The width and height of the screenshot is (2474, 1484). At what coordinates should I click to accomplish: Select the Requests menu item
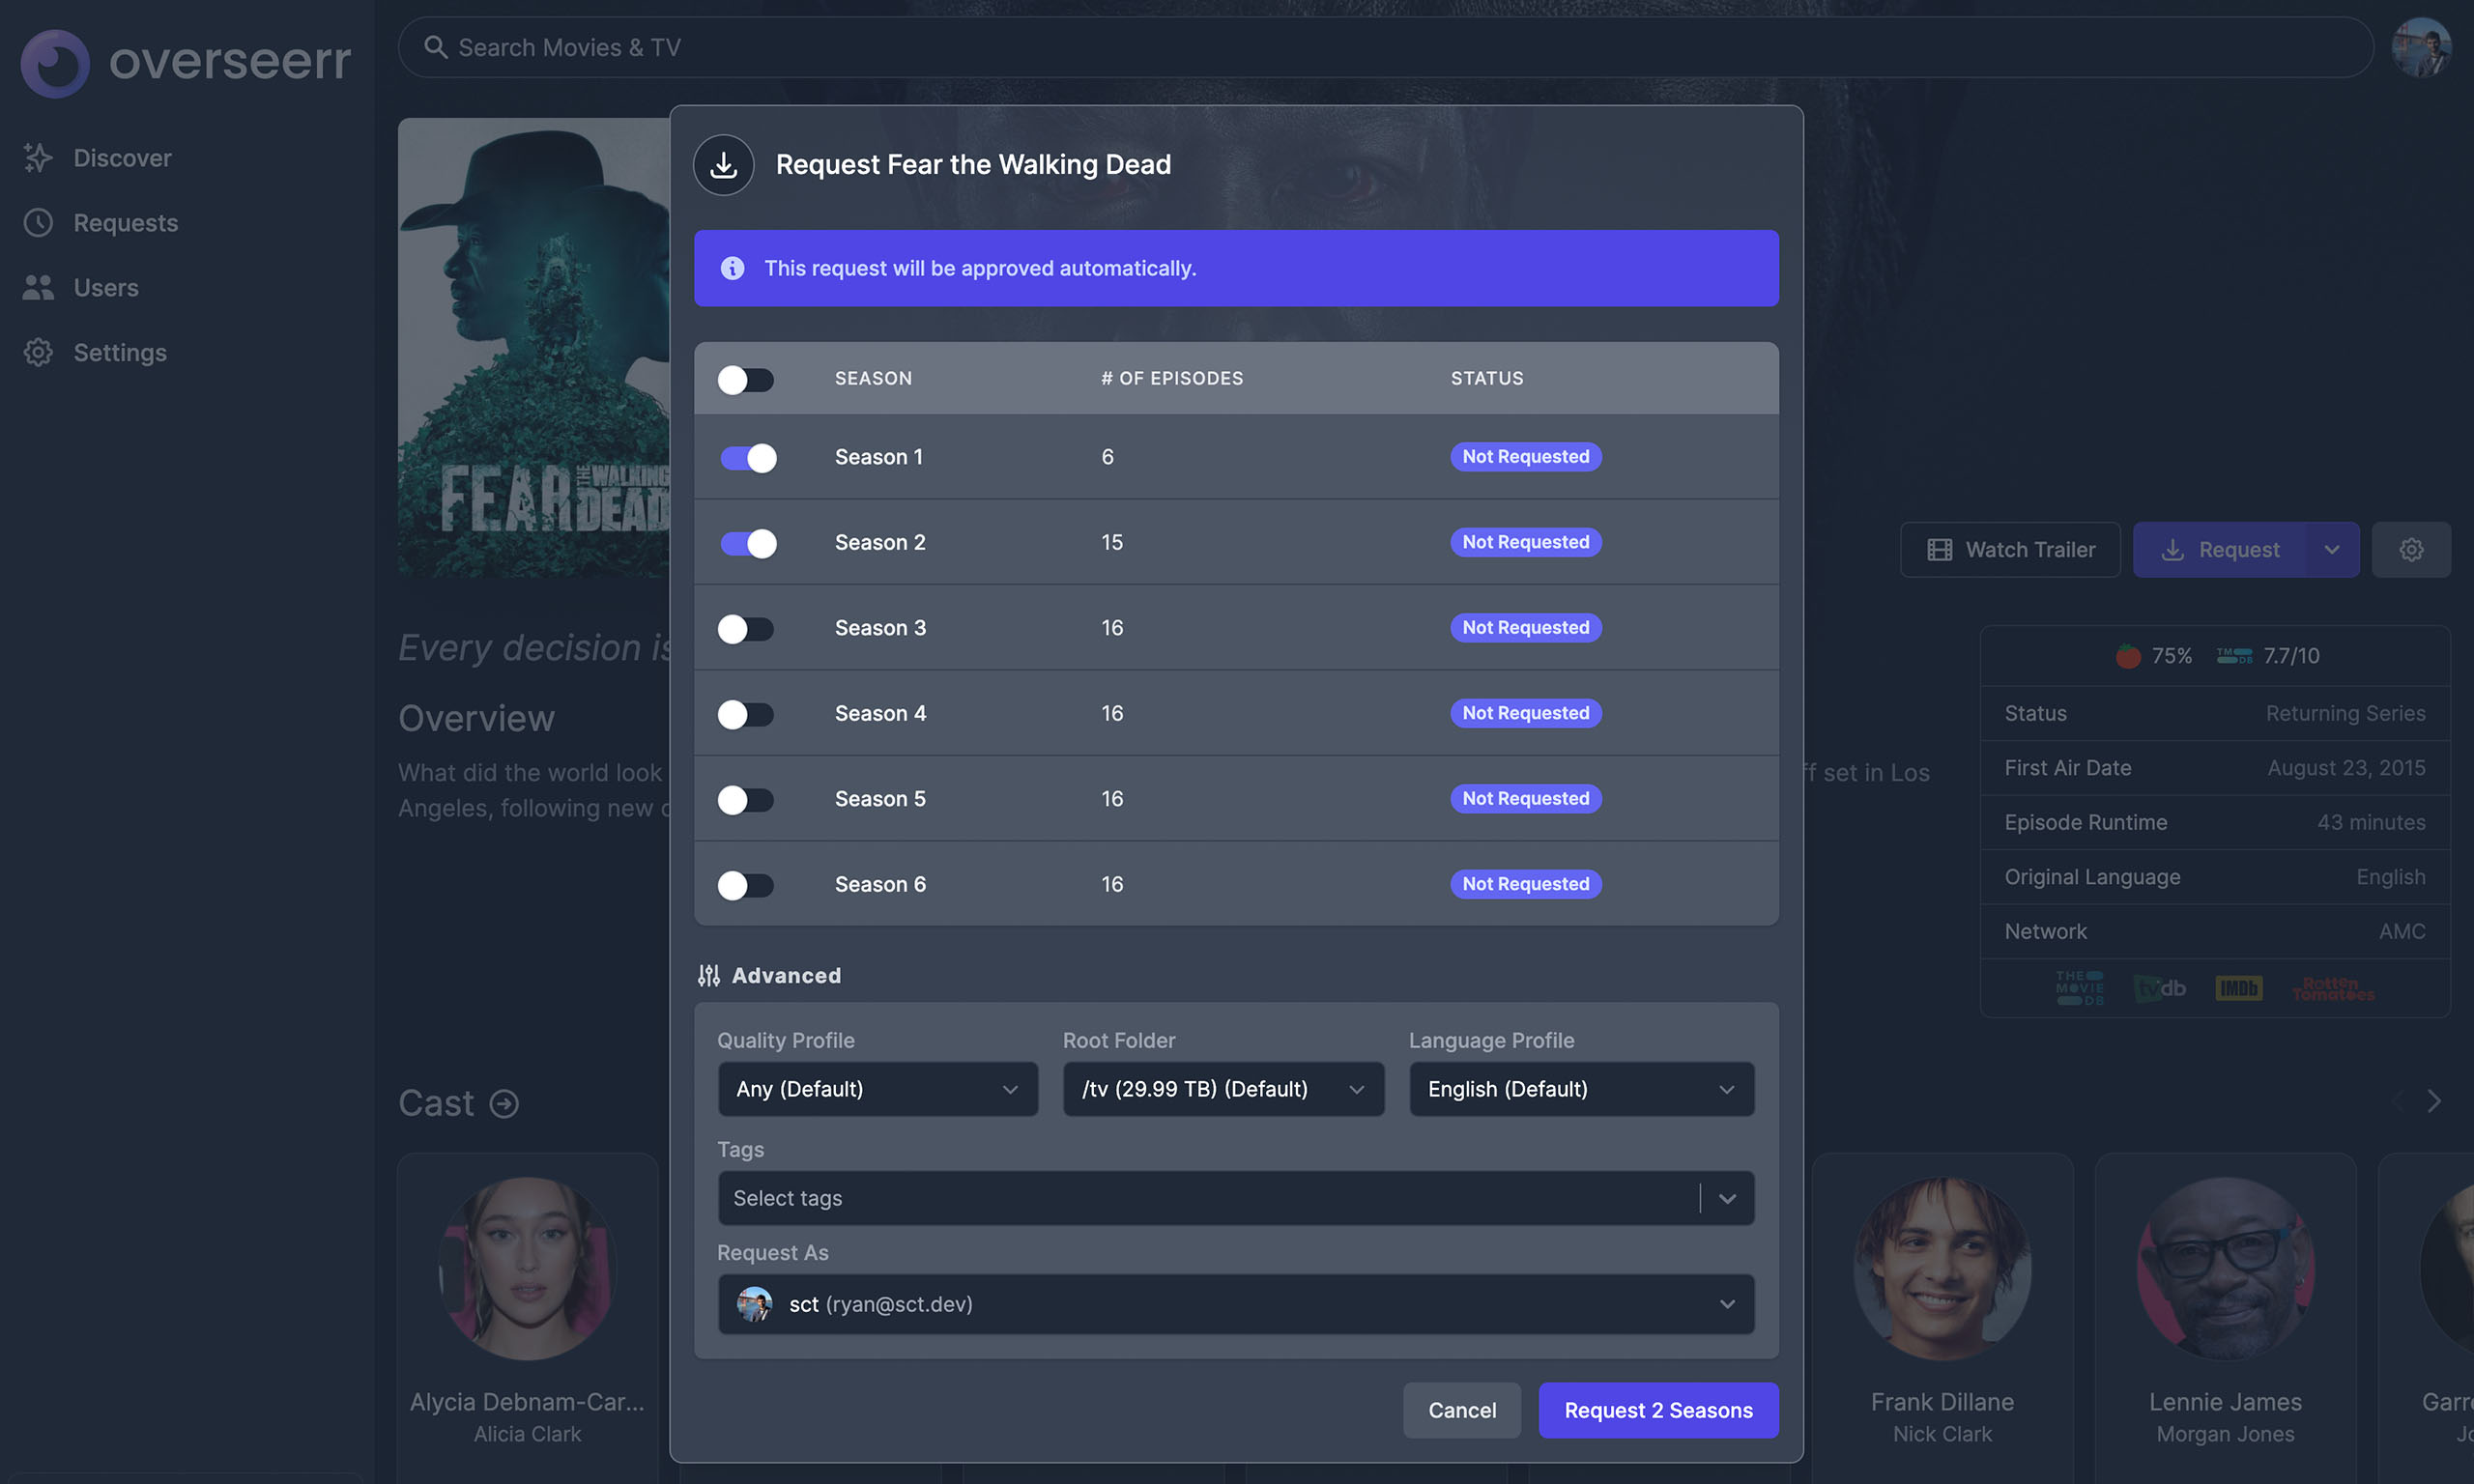124,221
